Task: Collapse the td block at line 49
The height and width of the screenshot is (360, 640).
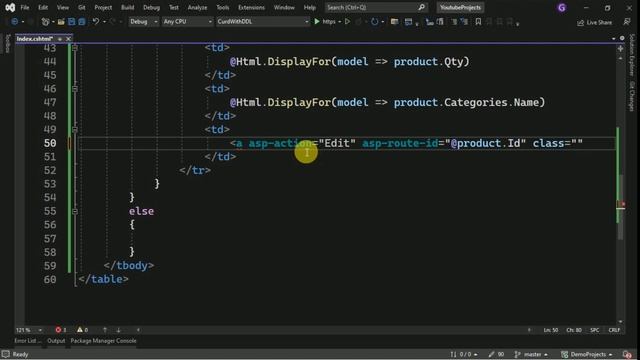Action: [75, 129]
